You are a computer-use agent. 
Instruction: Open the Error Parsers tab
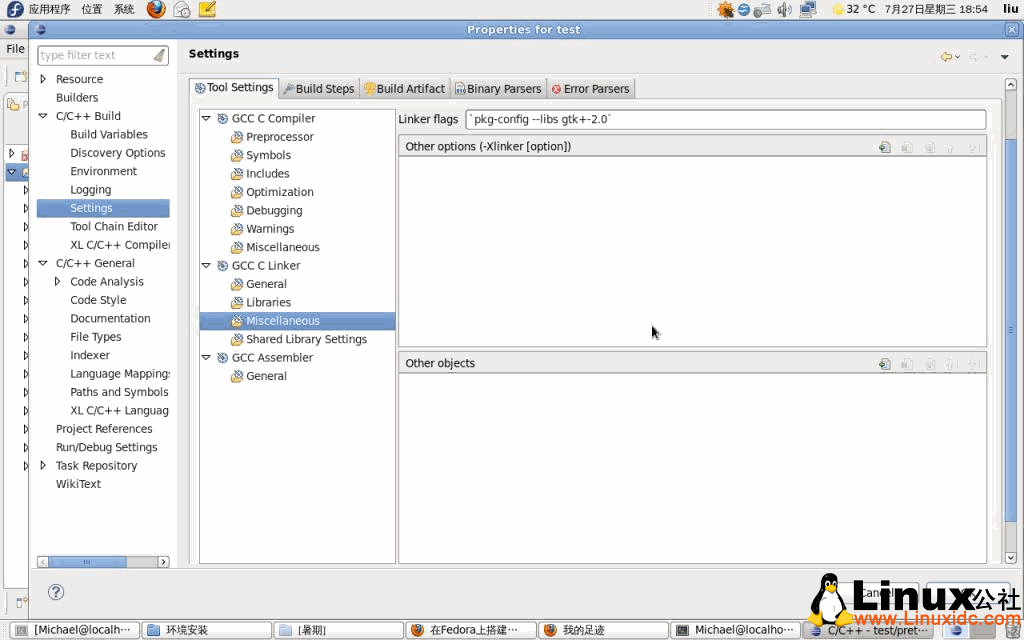(590, 87)
